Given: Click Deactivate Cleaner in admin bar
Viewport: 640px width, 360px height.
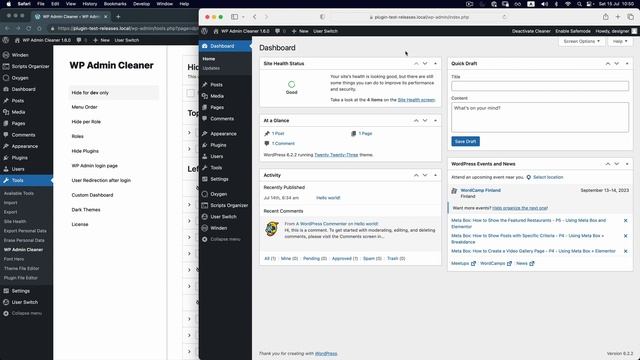Looking at the screenshot, I should (x=531, y=31).
